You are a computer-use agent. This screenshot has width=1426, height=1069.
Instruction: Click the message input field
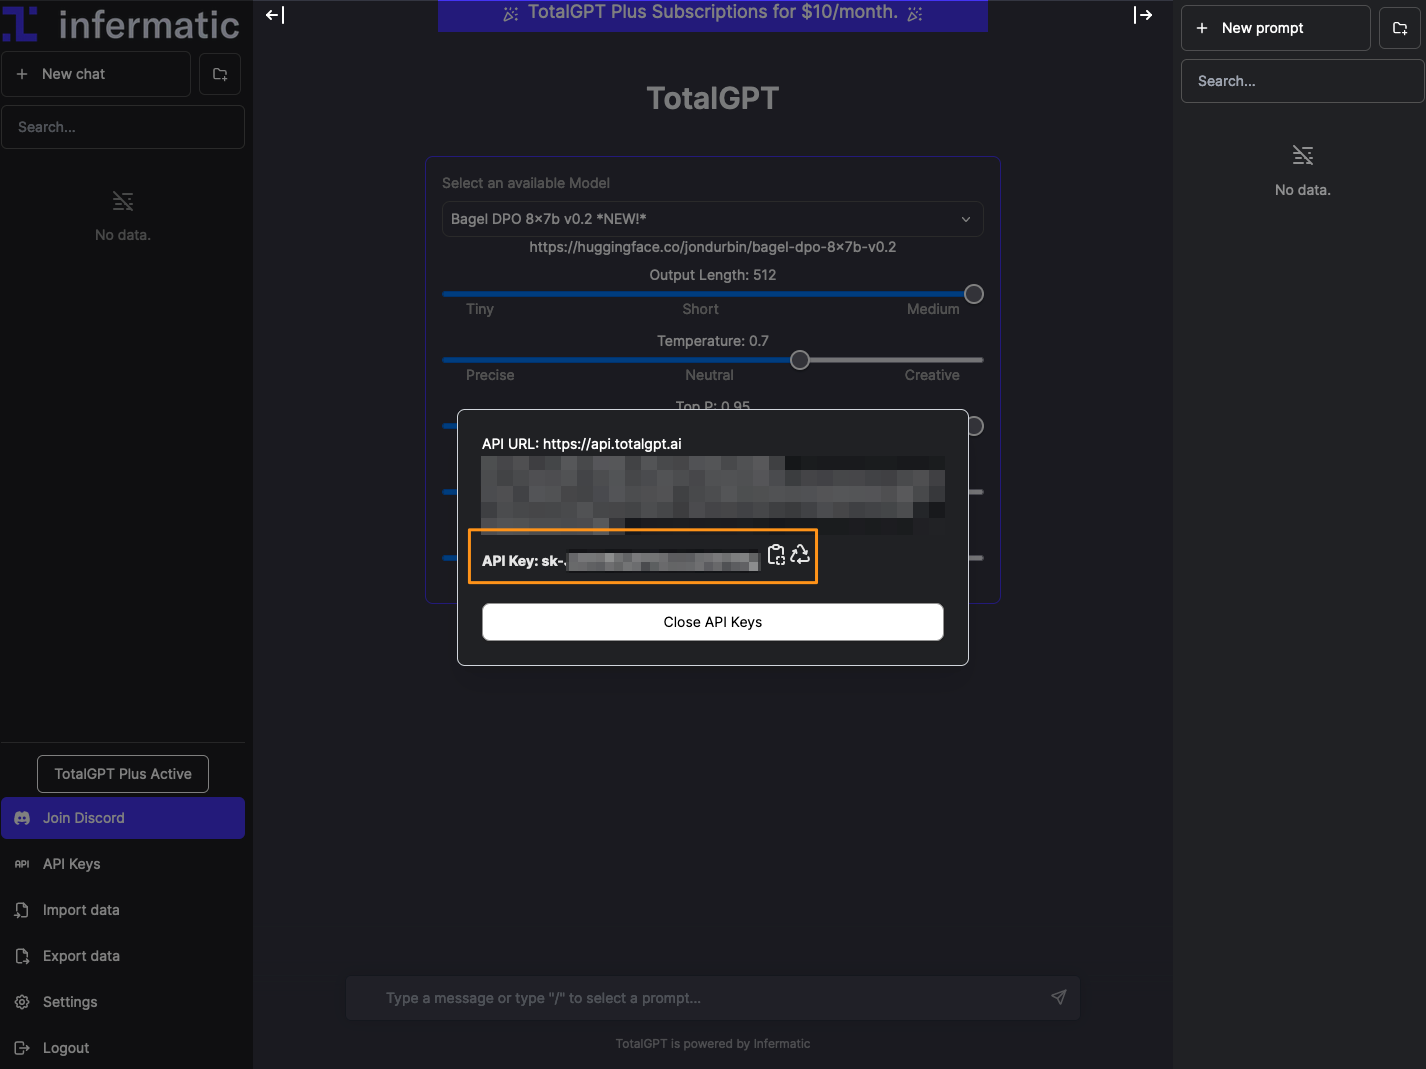tap(700, 997)
